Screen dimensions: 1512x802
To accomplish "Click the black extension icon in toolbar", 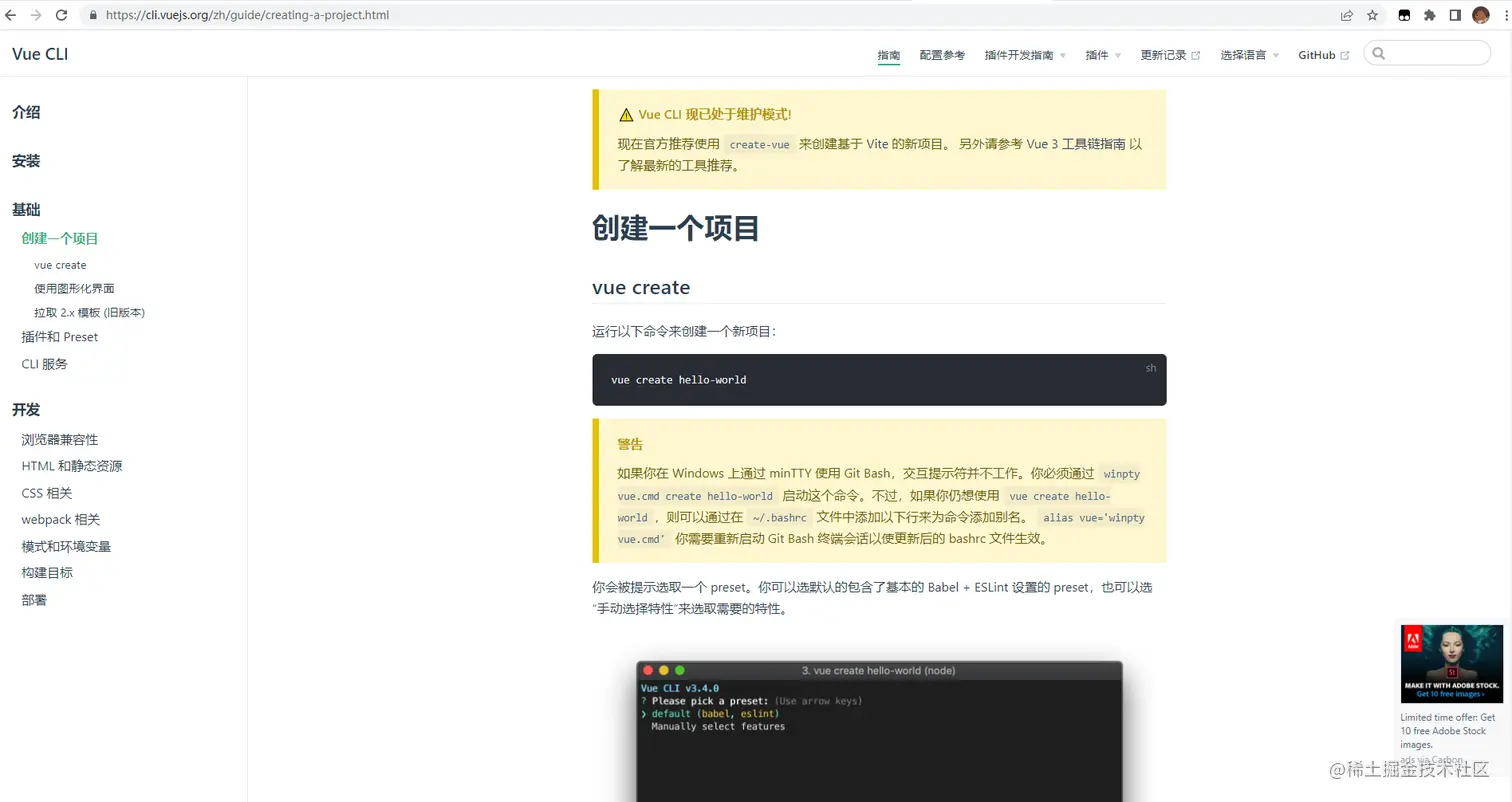I will [x=1404, y=15].
